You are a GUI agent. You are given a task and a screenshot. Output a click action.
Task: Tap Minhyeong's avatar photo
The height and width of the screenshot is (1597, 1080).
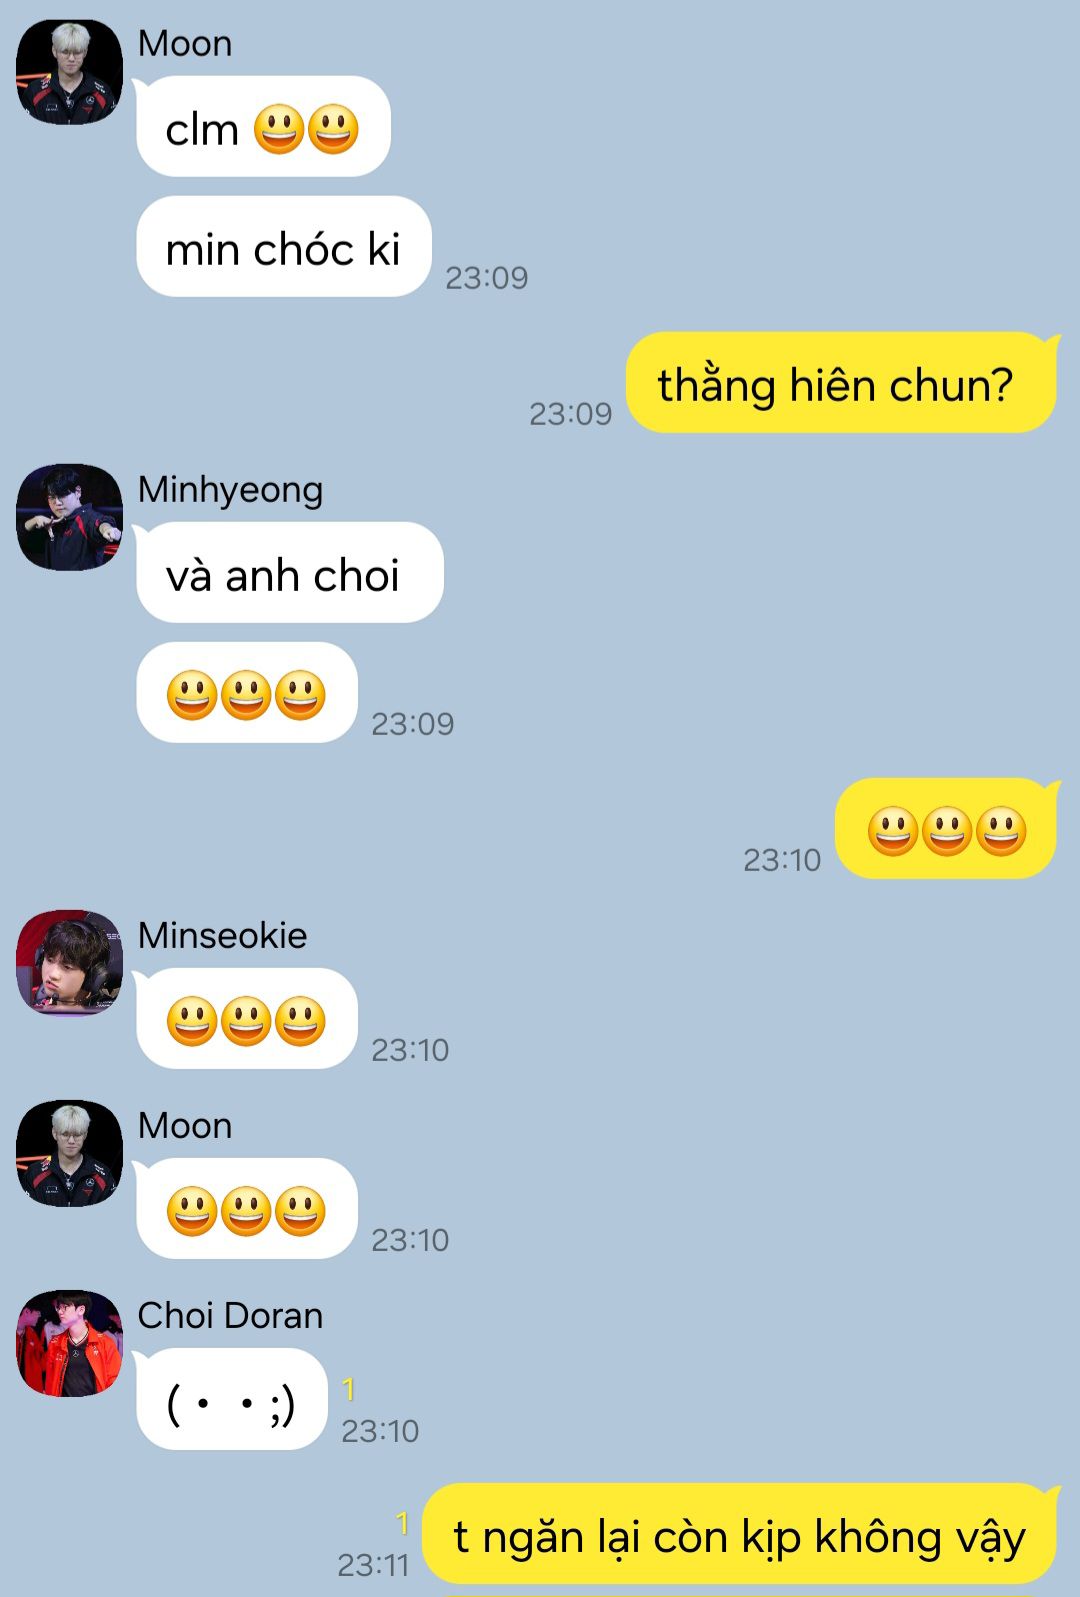point(69,517)
